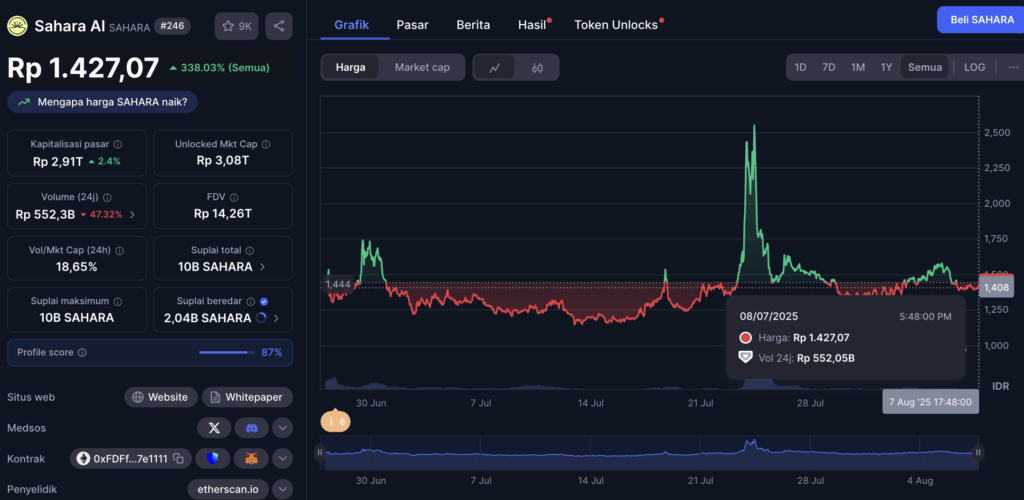The image size is (1024, 500).
Task: Open the Berita tab
Action: (473, 25)
